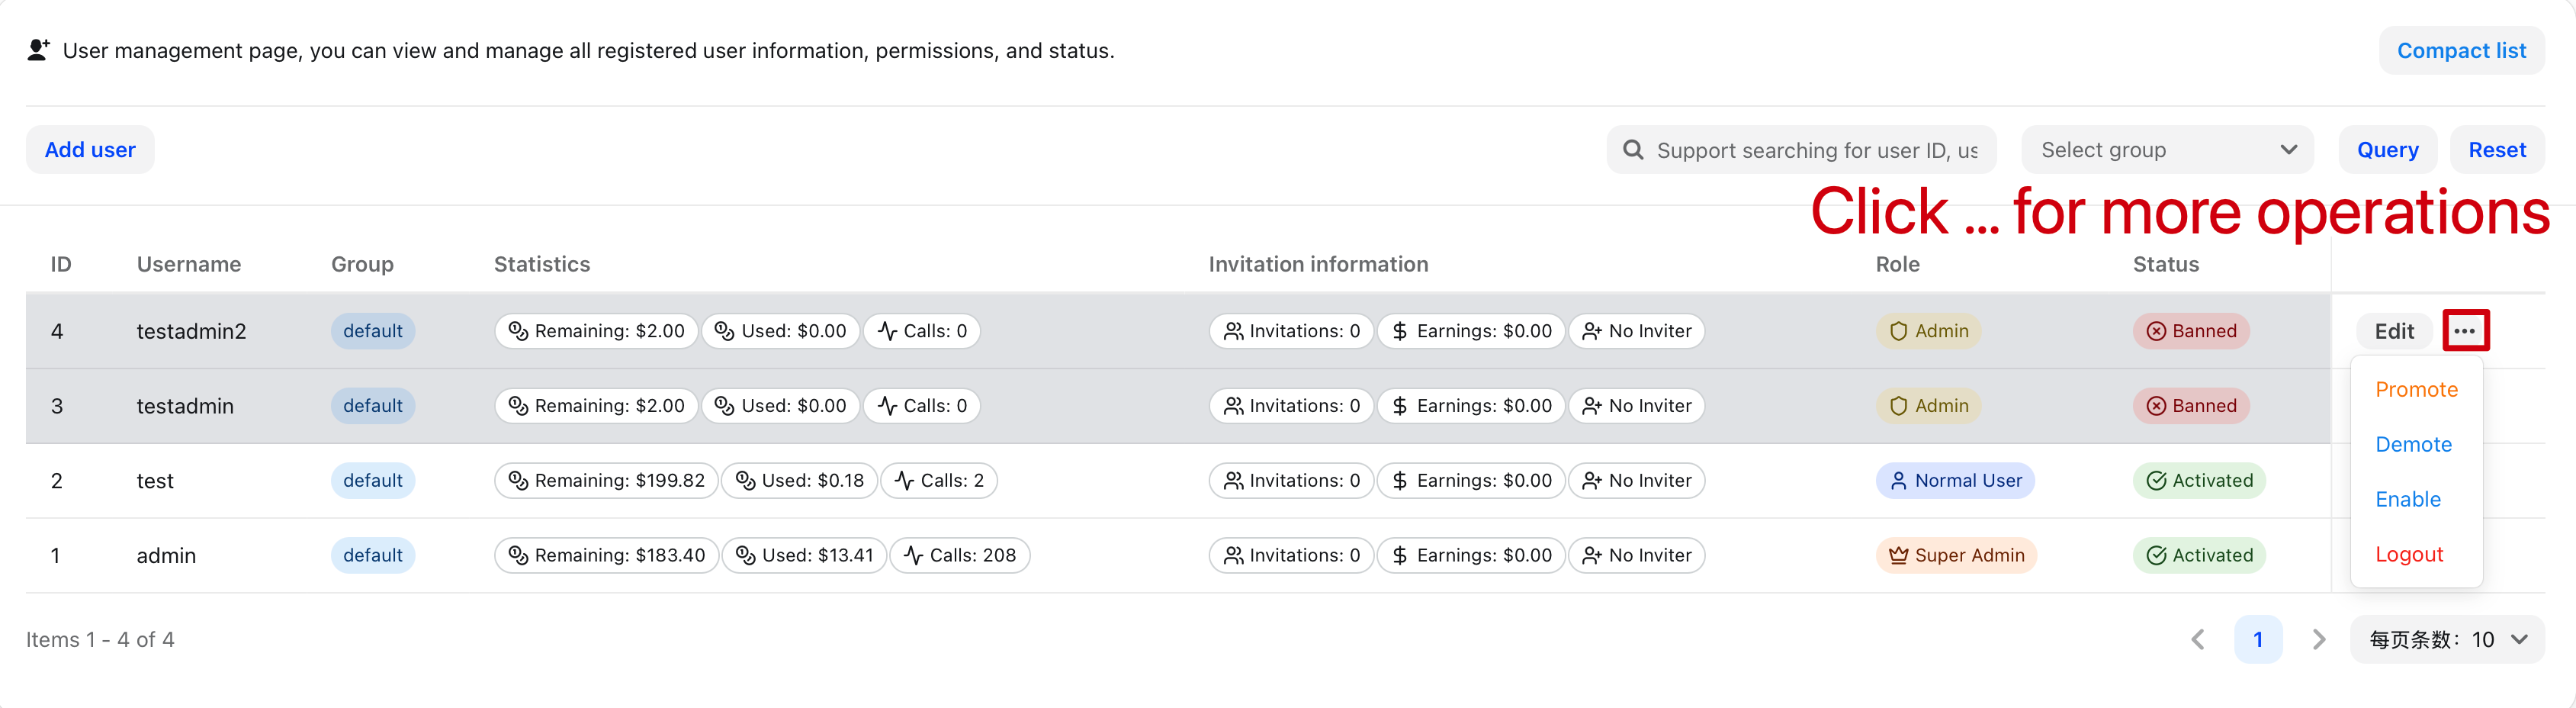Screen dimensions: 2576x708
Task: Expand the items-per-page selector showing 10
Action: click(2446, 639)
